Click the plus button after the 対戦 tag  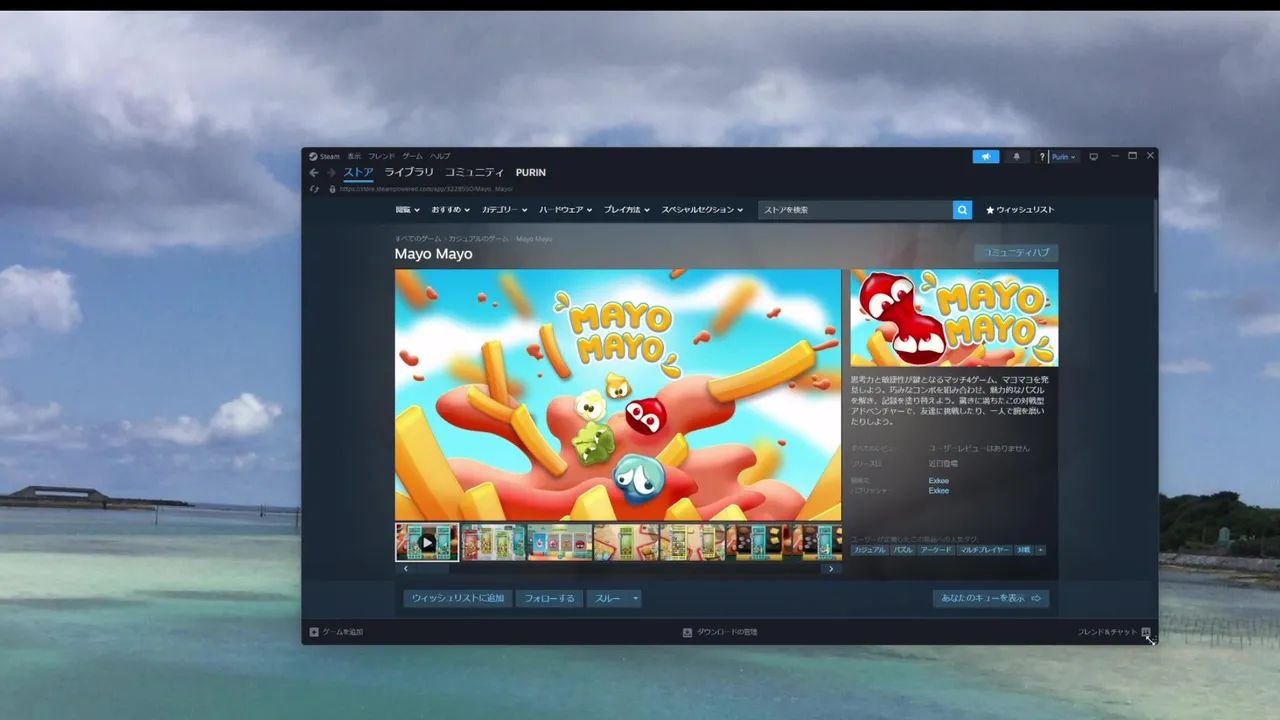tap(1040, 550)
